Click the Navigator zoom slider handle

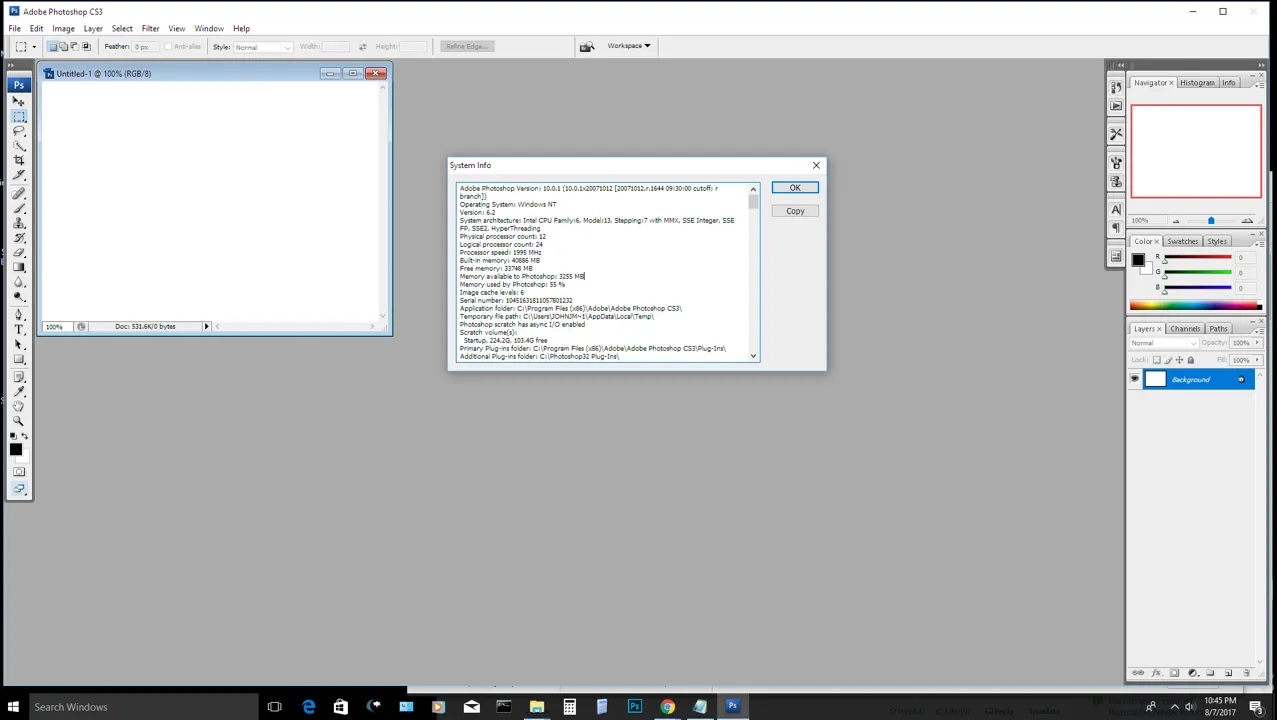tap(1211, 221)
